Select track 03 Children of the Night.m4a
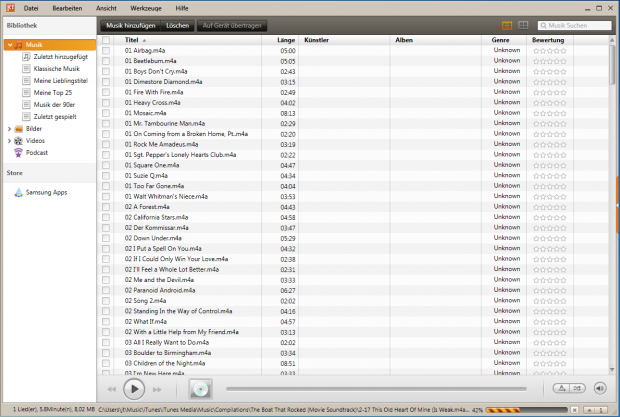The image size is (620, 417). point(165,363)
